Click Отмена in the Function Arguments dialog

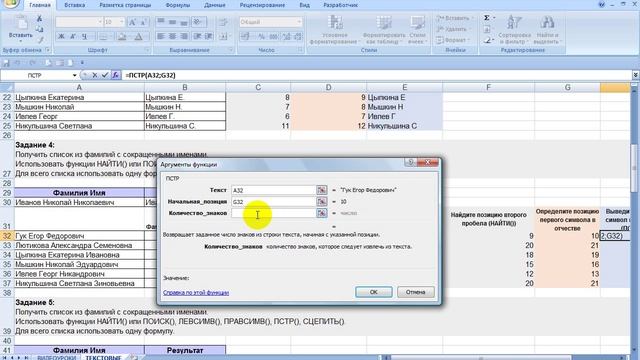click(x=416, y=292)
